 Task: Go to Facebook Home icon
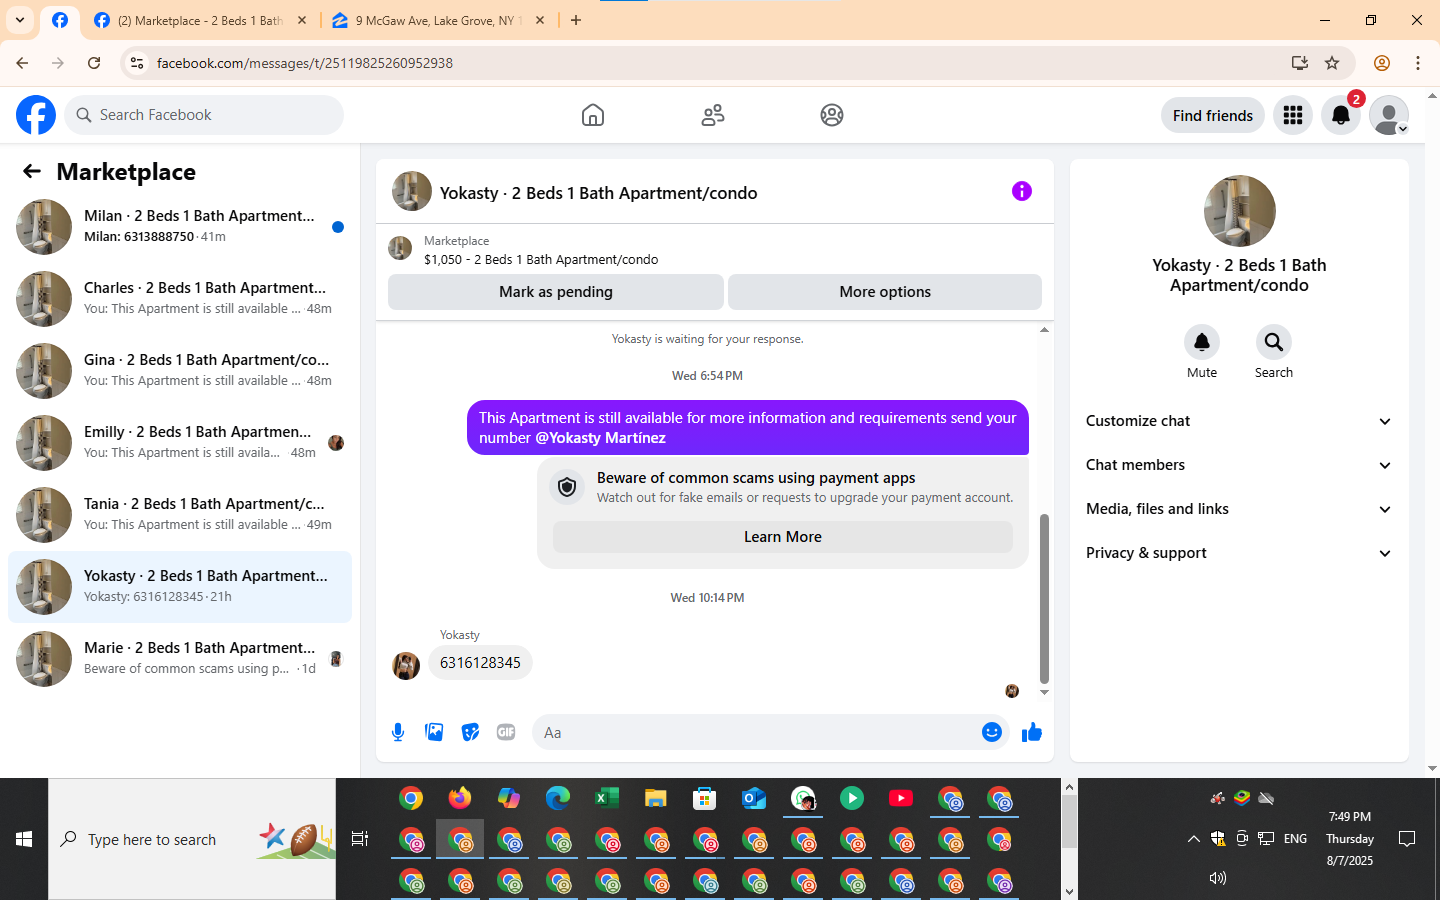point(593,115)
